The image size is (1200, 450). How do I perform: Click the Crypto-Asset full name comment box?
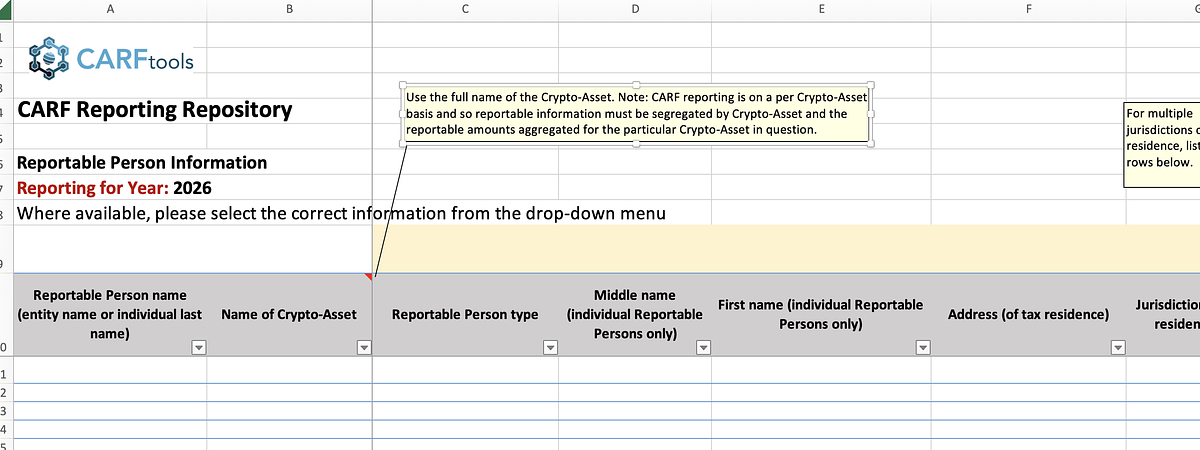(x=637, y=115)
